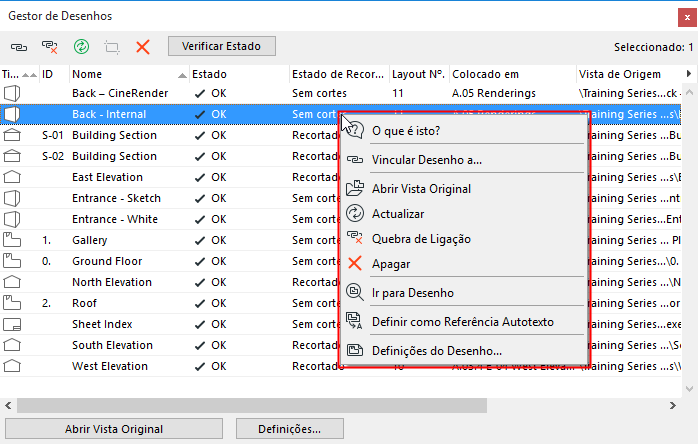
Task: Click the Back – CineRender row type icon
Action: (x=12, y=93)
